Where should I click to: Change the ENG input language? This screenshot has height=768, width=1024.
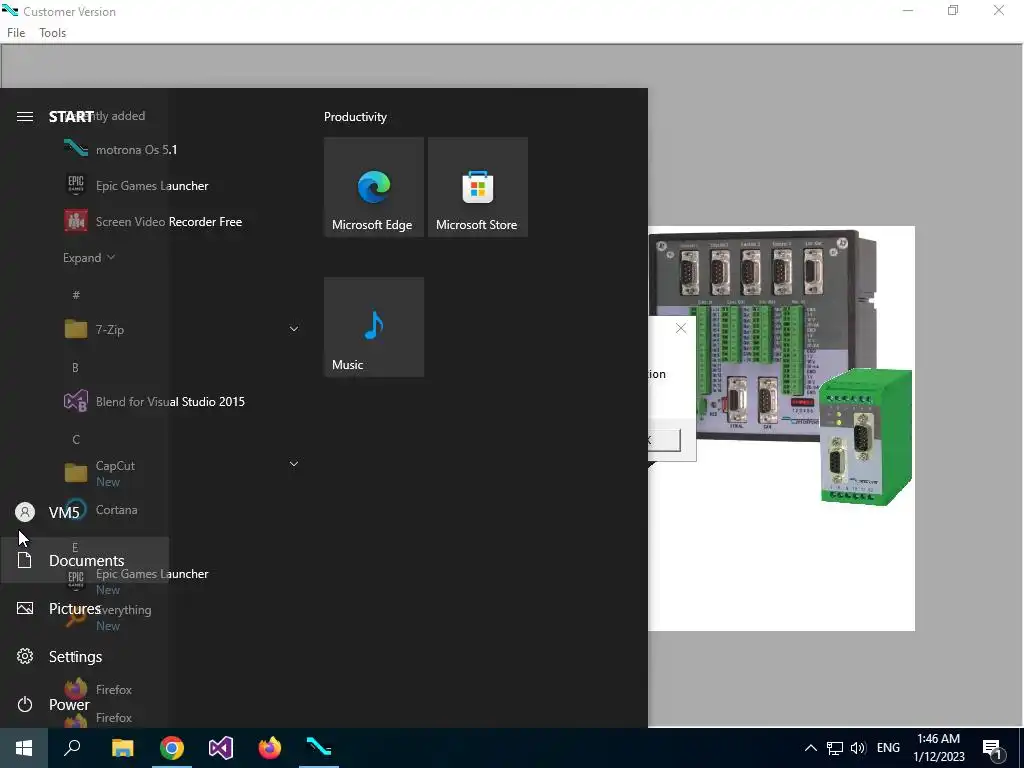(888, 748)
